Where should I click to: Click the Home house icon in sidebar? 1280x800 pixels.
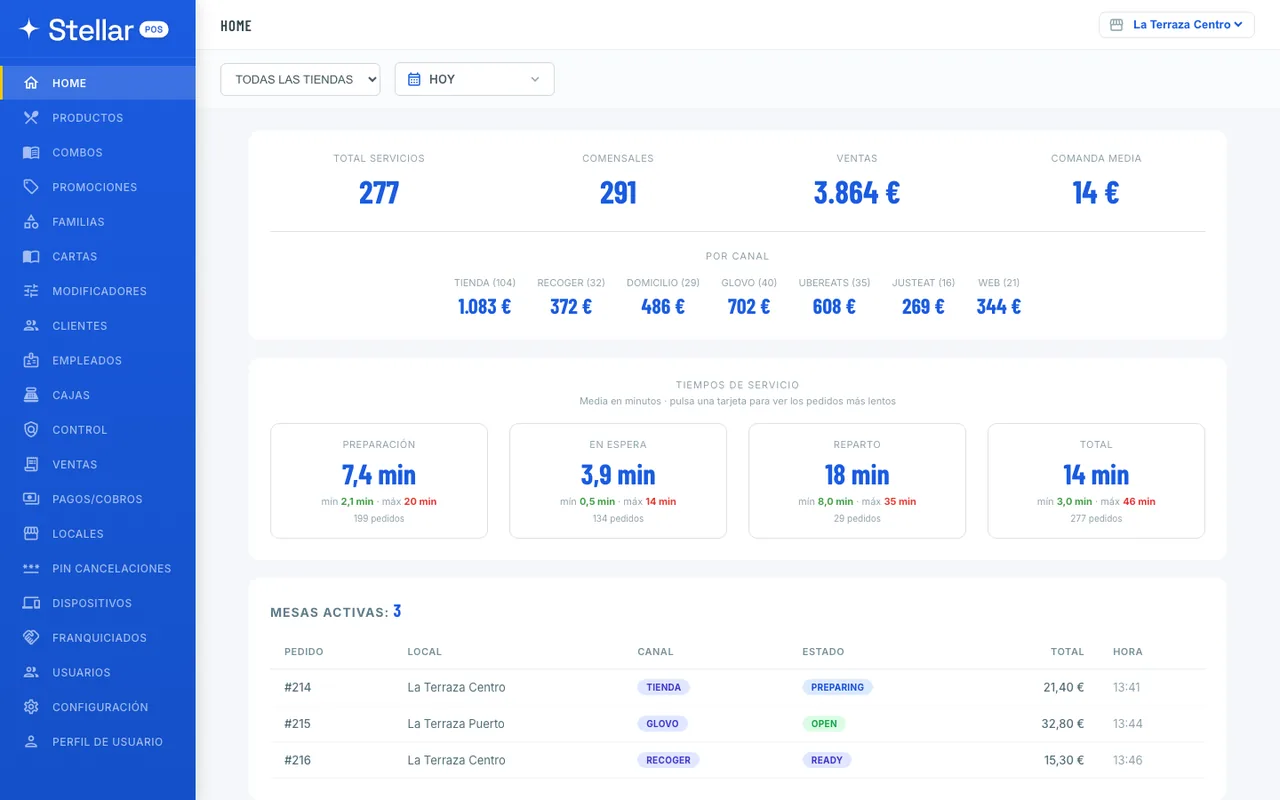(31, 83)
